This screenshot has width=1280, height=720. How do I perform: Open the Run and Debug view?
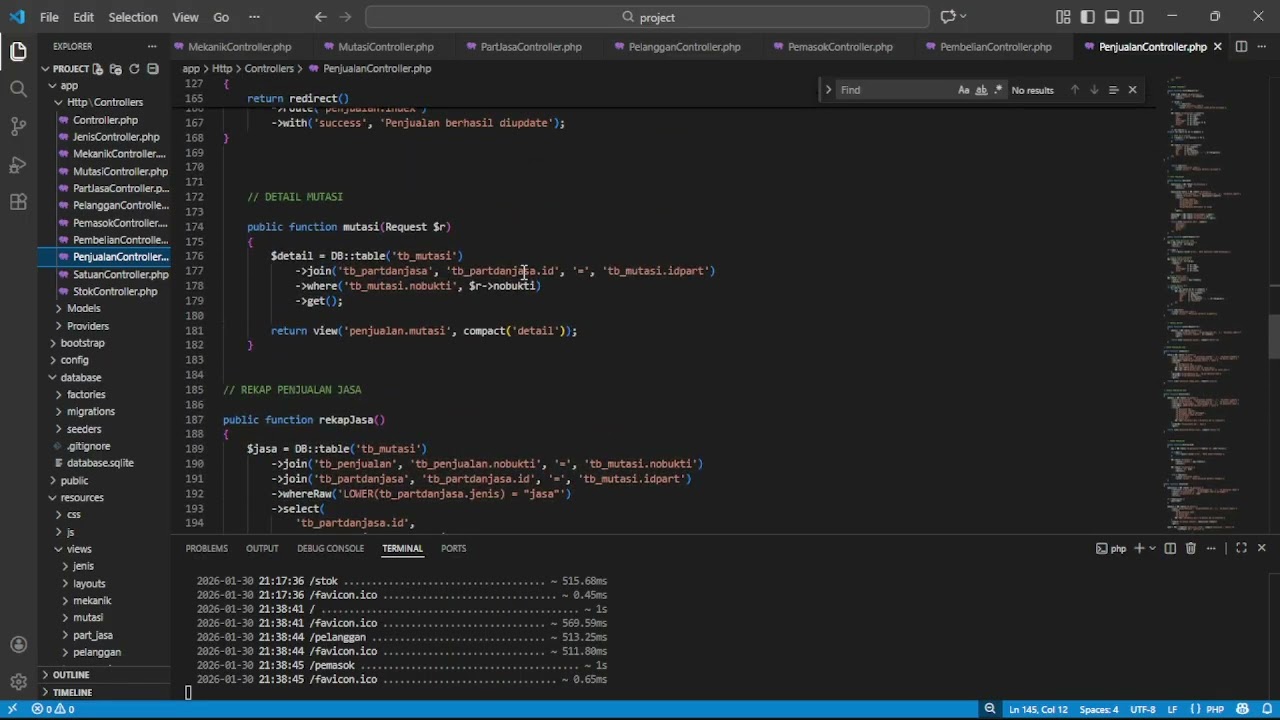18,164
